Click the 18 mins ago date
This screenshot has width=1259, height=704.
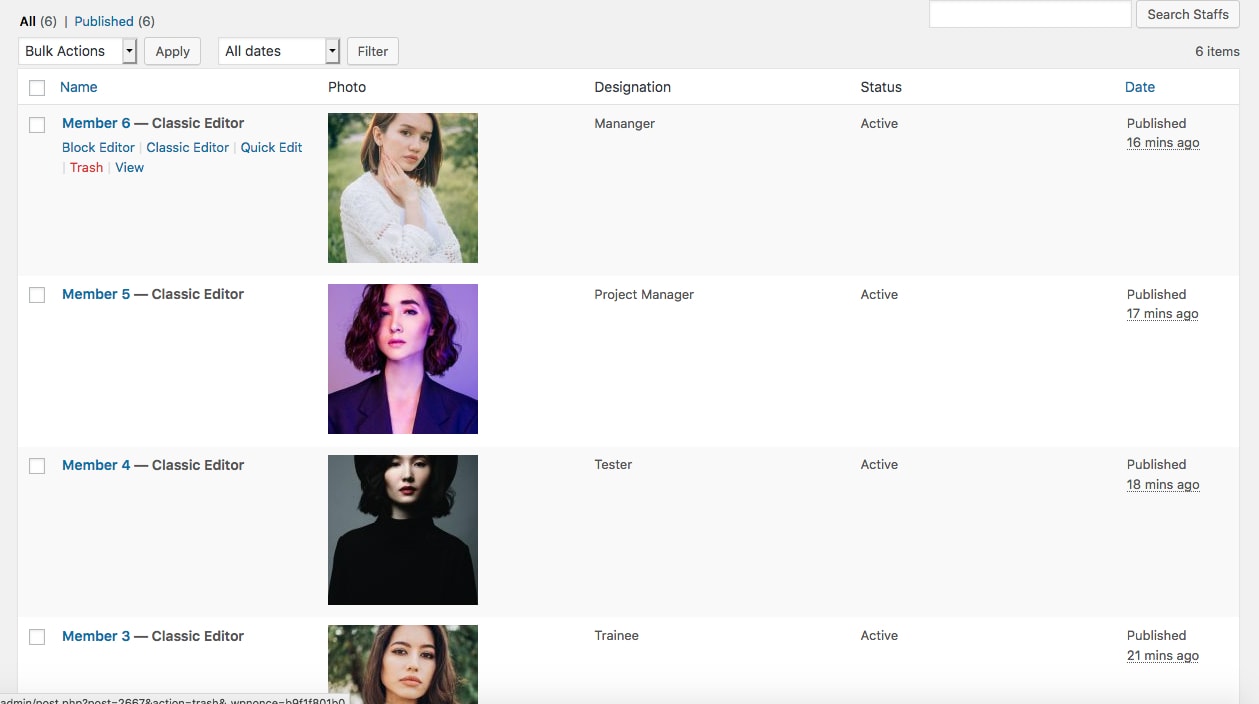pos(1163,484)
